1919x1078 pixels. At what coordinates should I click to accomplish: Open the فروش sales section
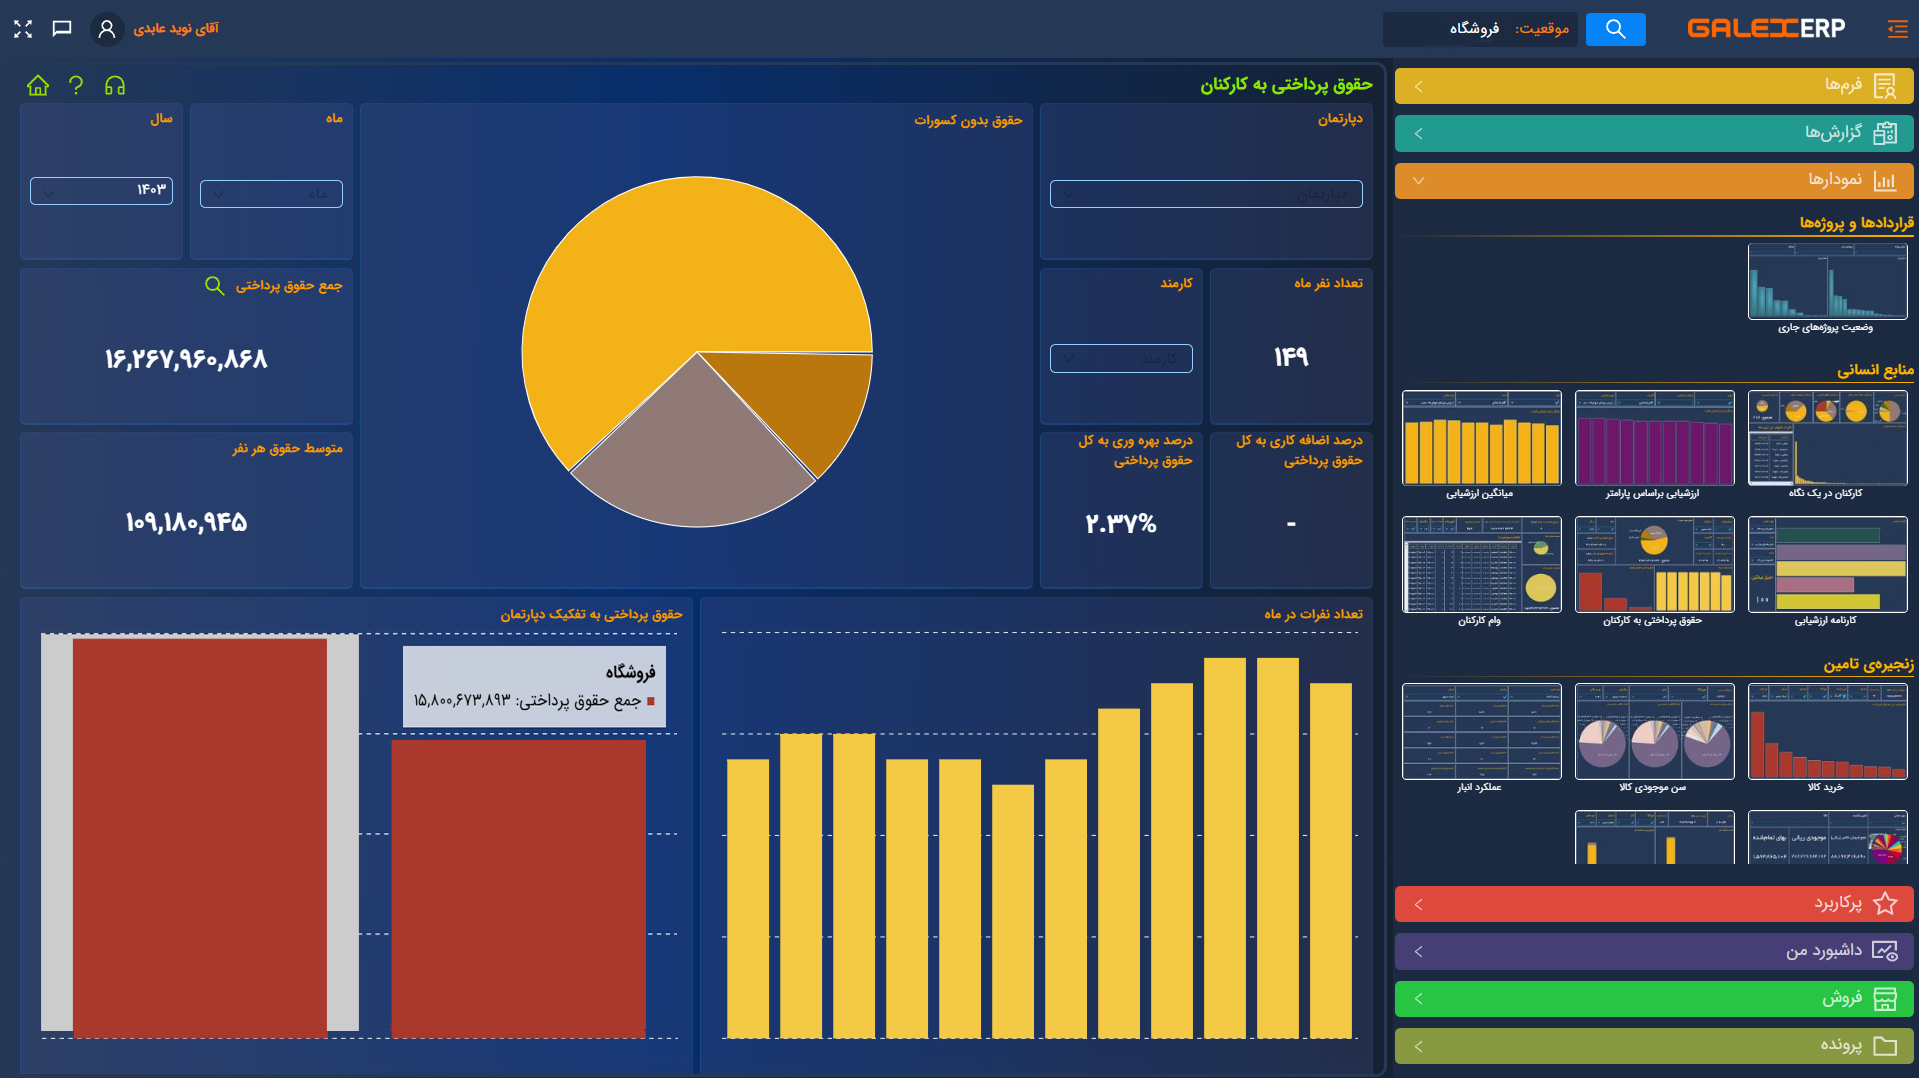coord(1654,999)
